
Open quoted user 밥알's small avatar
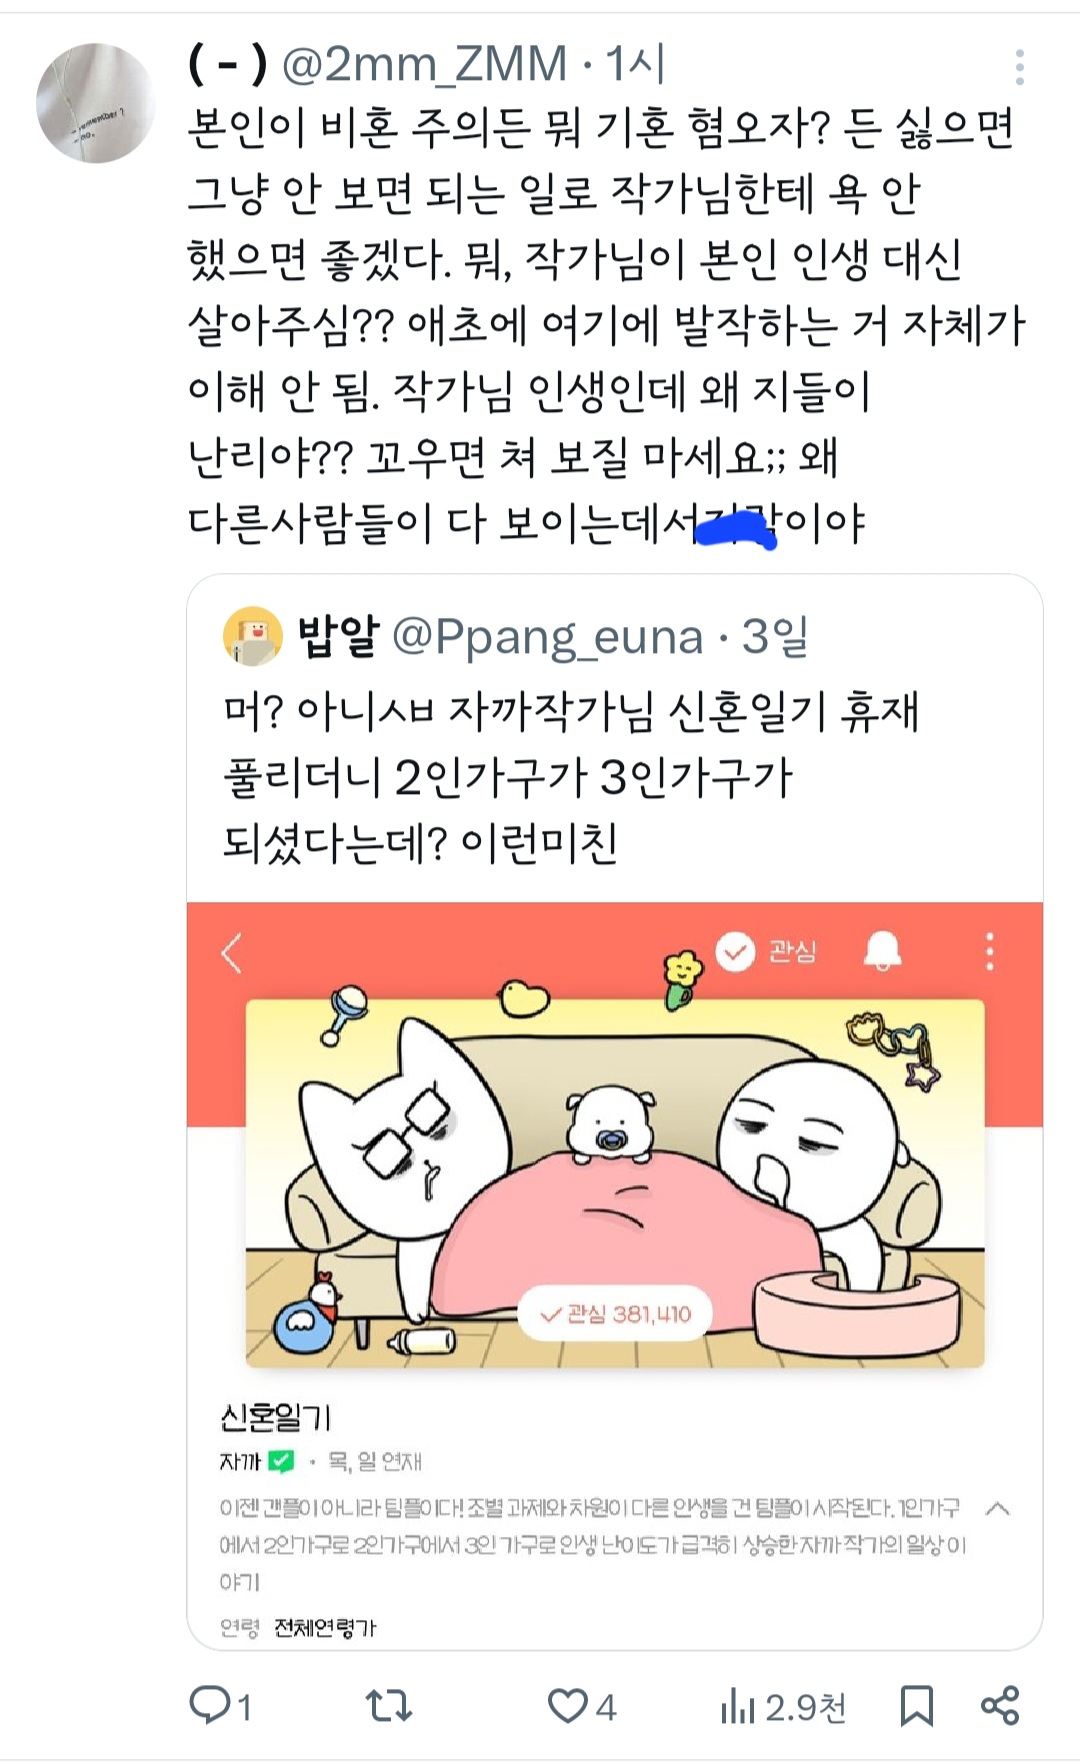coord(252,636)
